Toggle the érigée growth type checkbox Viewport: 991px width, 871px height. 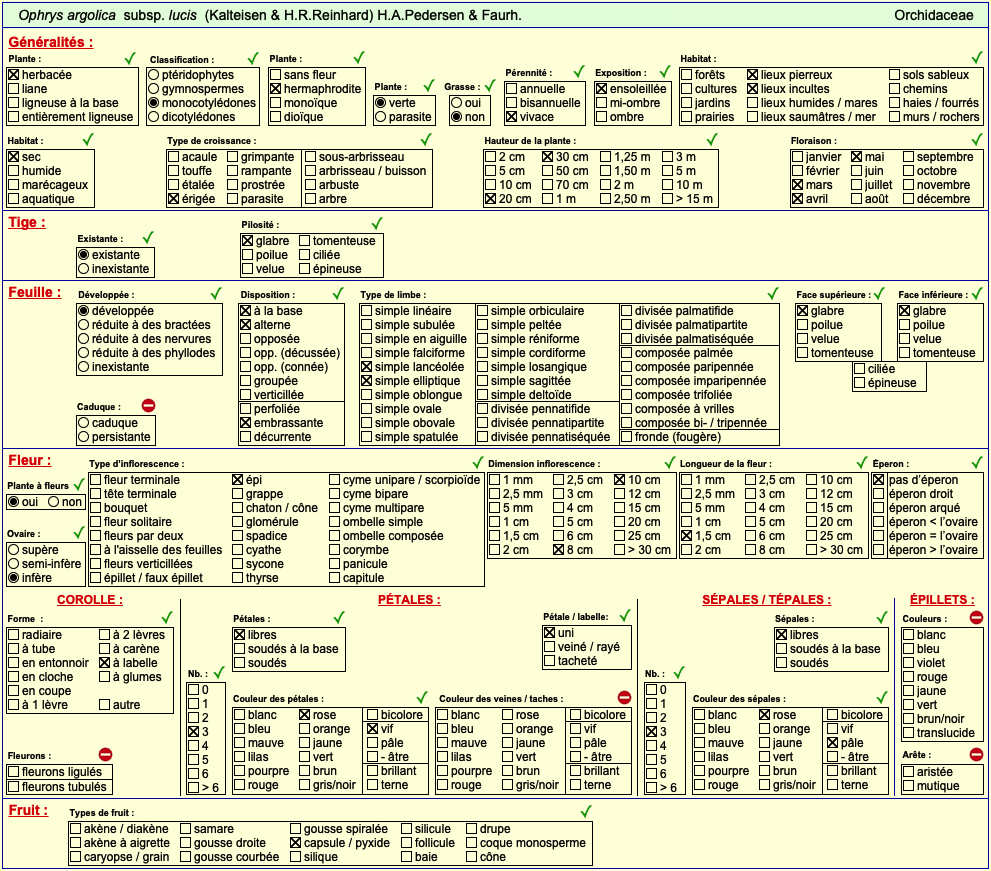[174, 199]
